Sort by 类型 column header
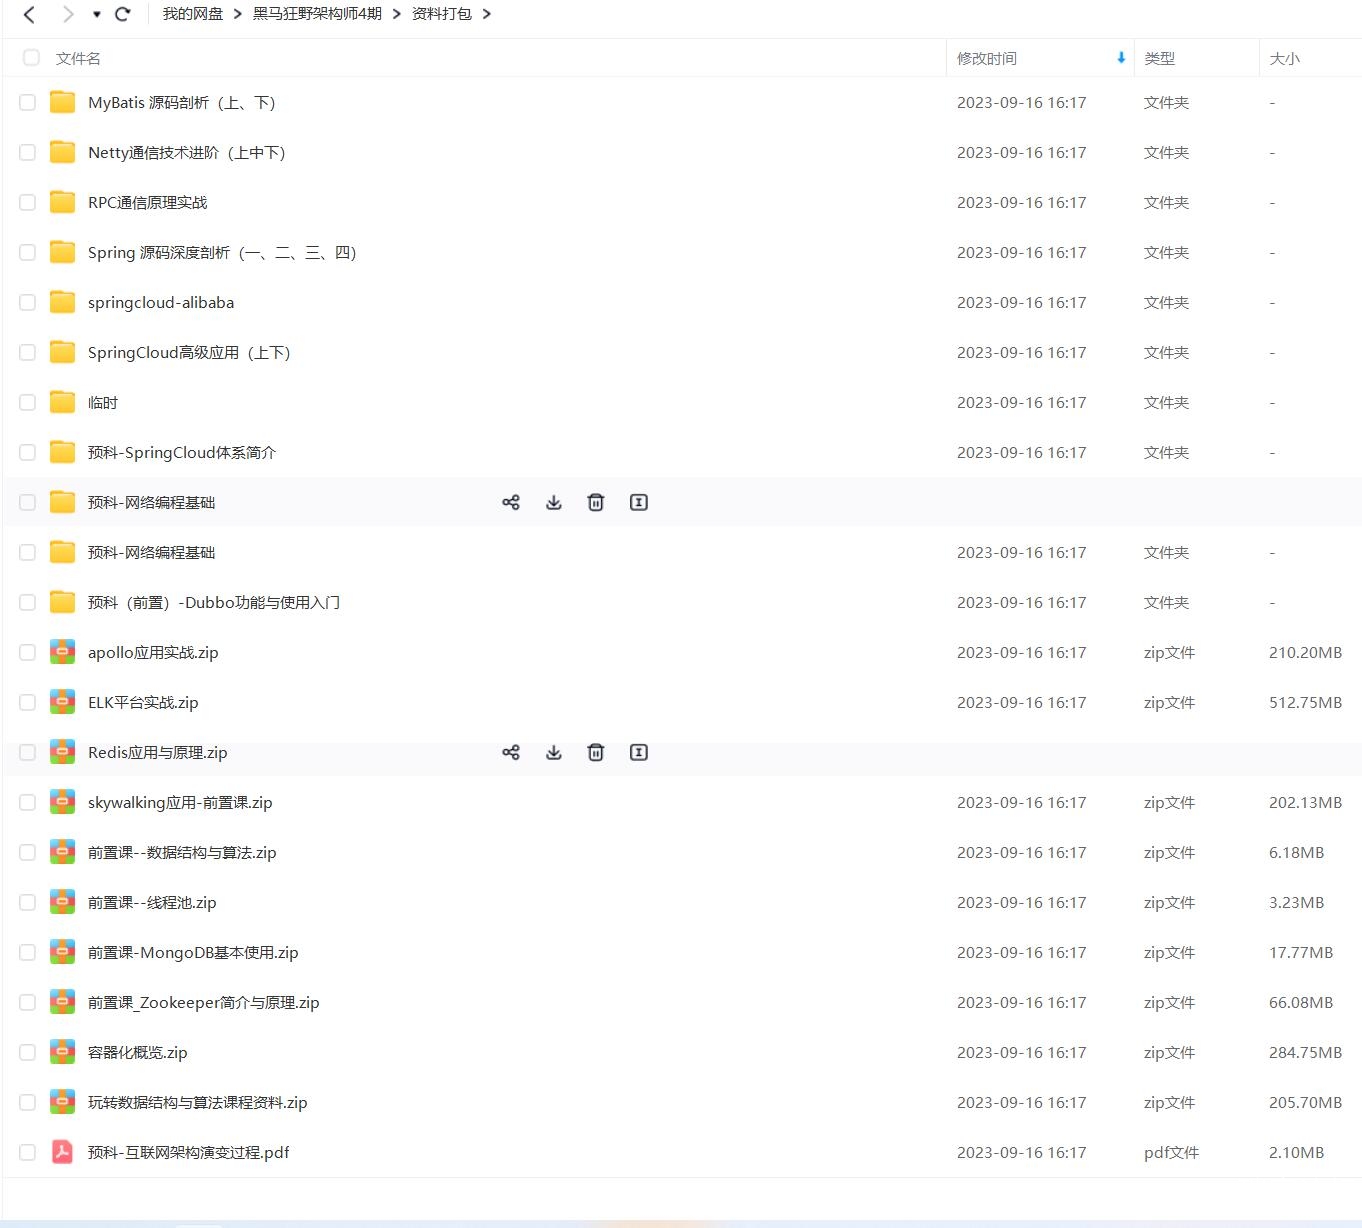Viewport: 1362px width, 1228px height. coord(1159,59)
